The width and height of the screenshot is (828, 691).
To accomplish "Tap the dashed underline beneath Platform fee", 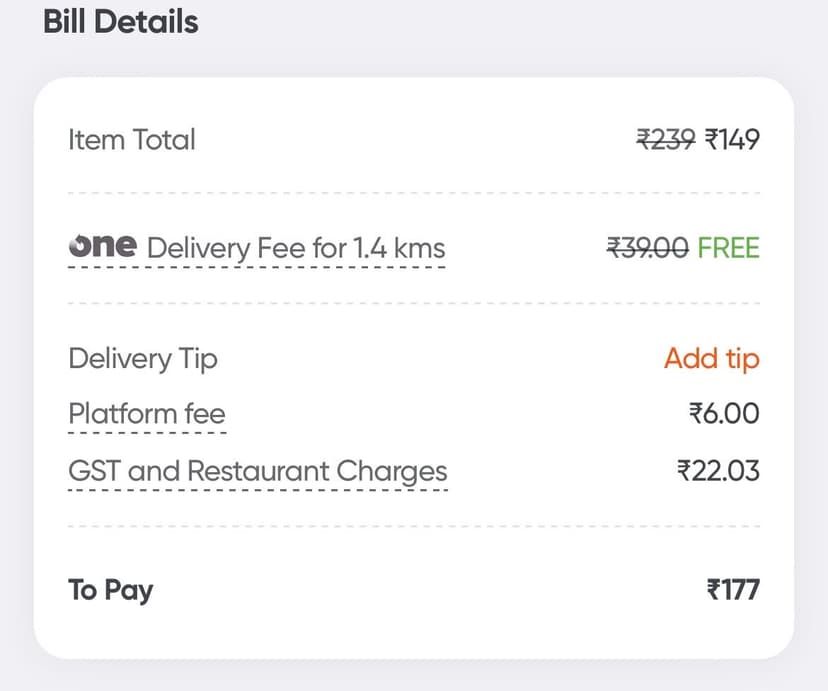I will pos(147,432).
